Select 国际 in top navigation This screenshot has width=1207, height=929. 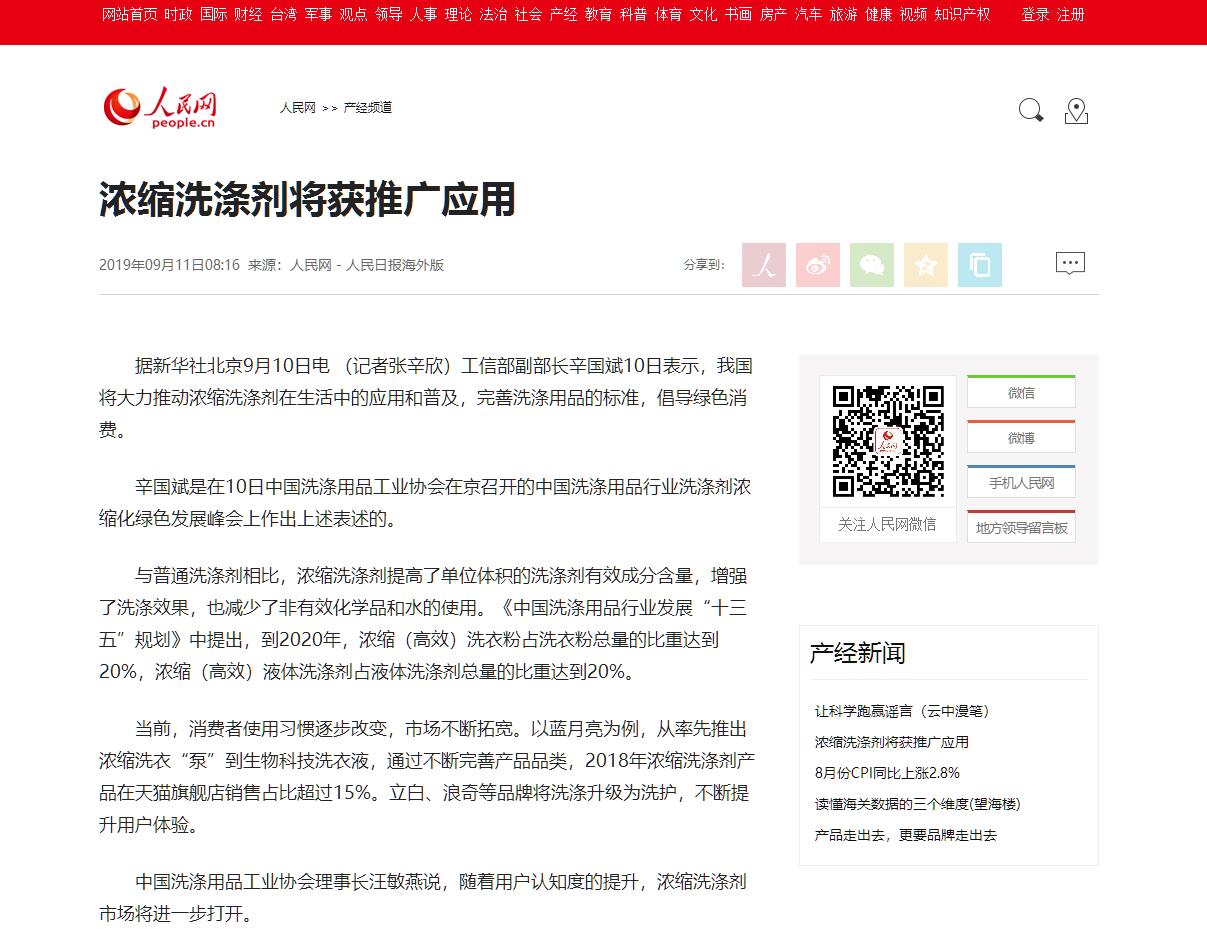214,15
